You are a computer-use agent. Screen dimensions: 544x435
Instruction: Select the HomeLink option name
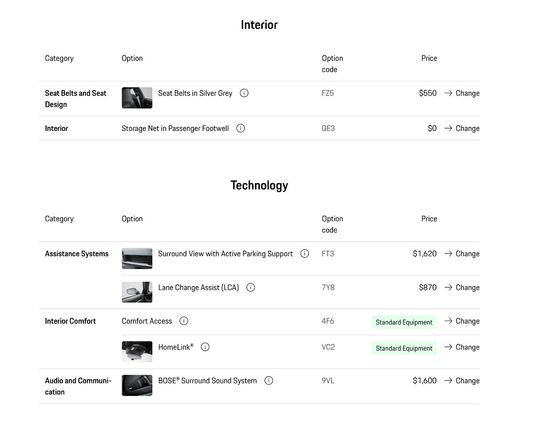point(176,347)
